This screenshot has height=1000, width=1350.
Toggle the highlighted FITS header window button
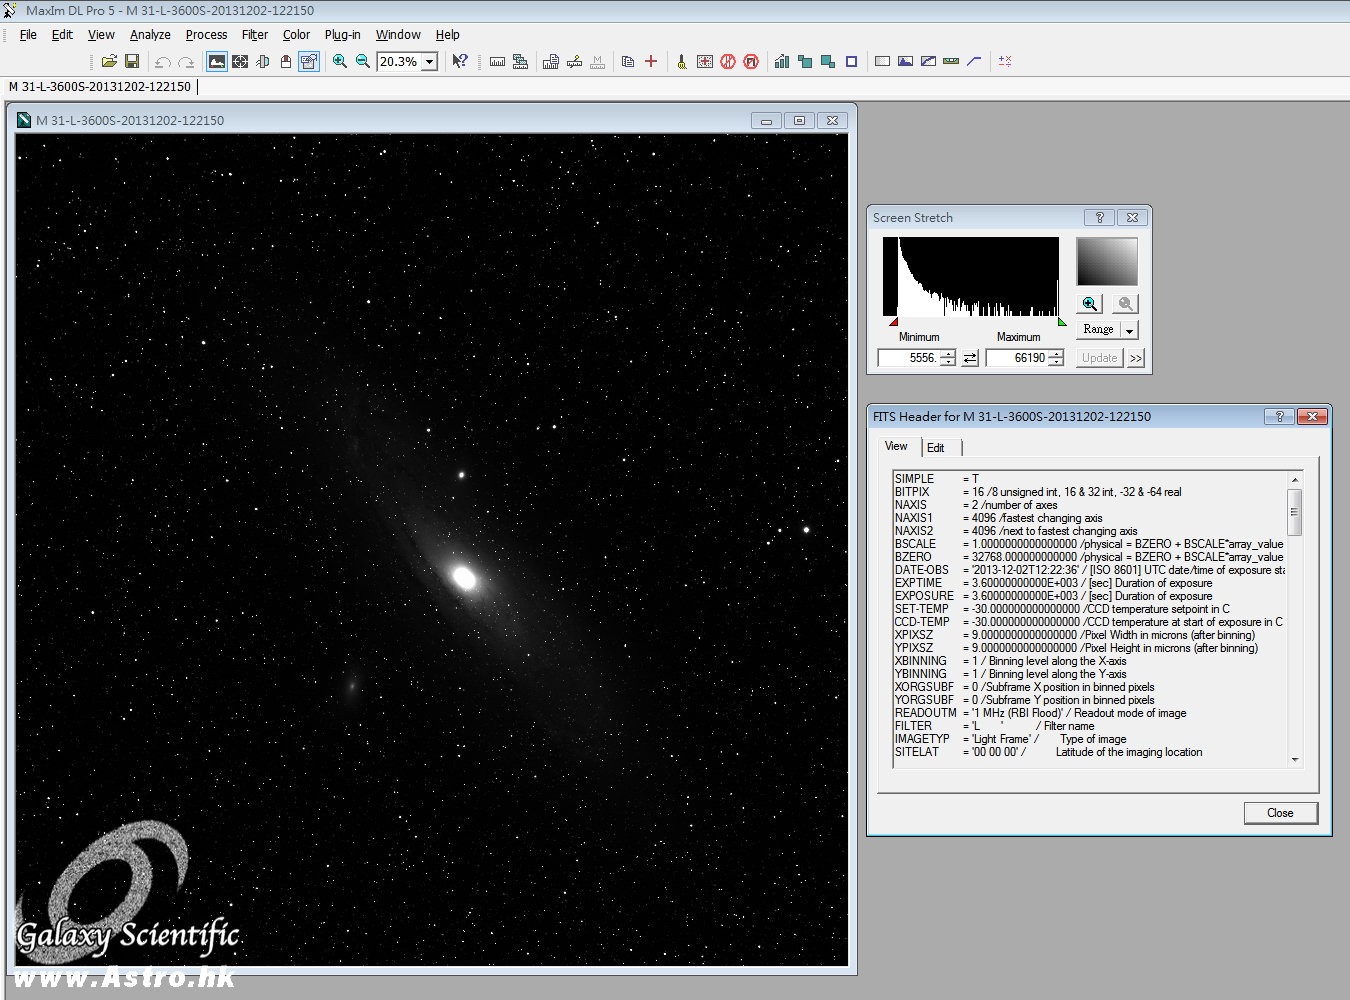309,62
